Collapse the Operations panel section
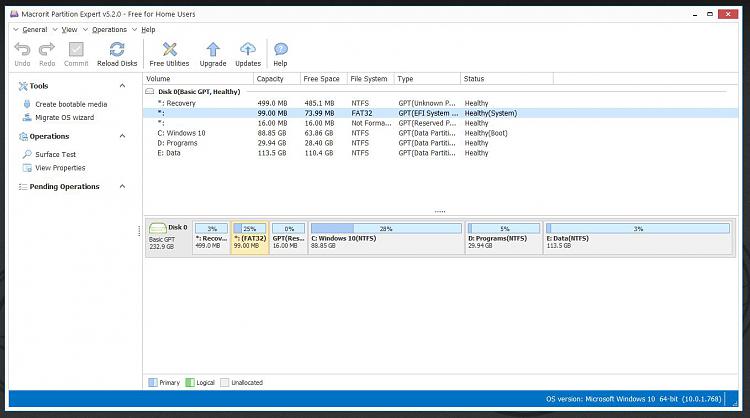The height and width of the screenshot is (418, 750). coord(122,136)
